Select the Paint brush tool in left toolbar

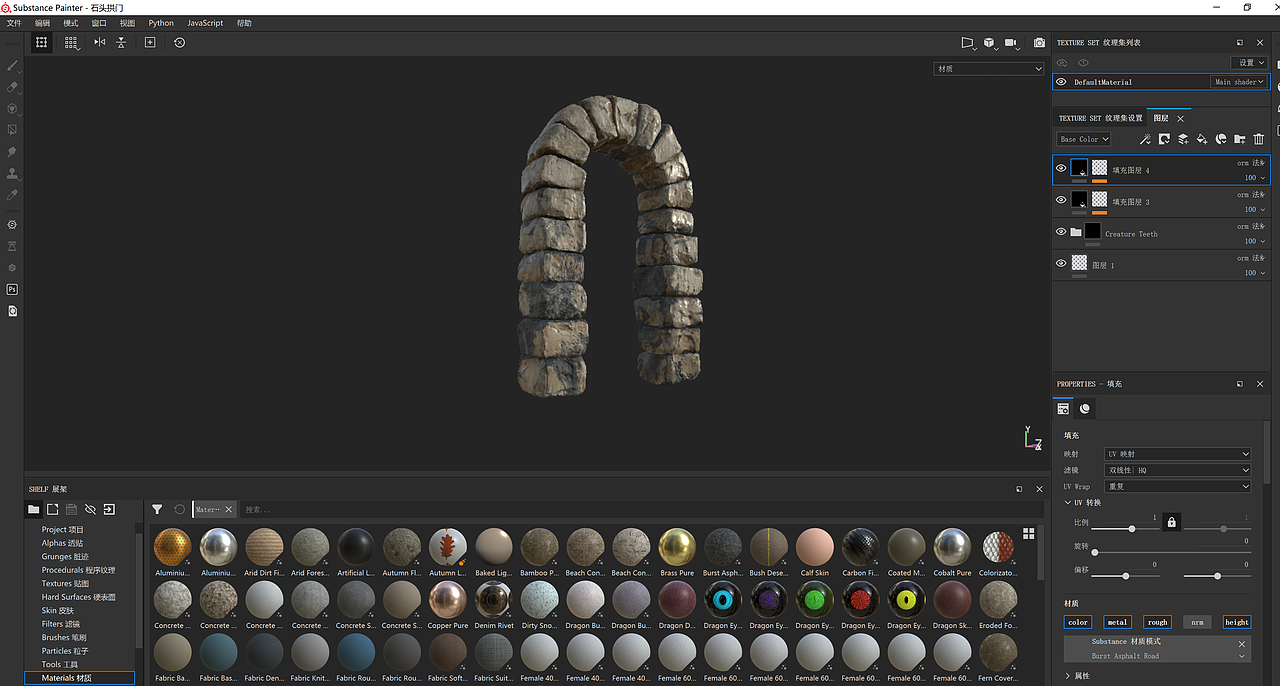pyautogui.click(x=12, y=65)
